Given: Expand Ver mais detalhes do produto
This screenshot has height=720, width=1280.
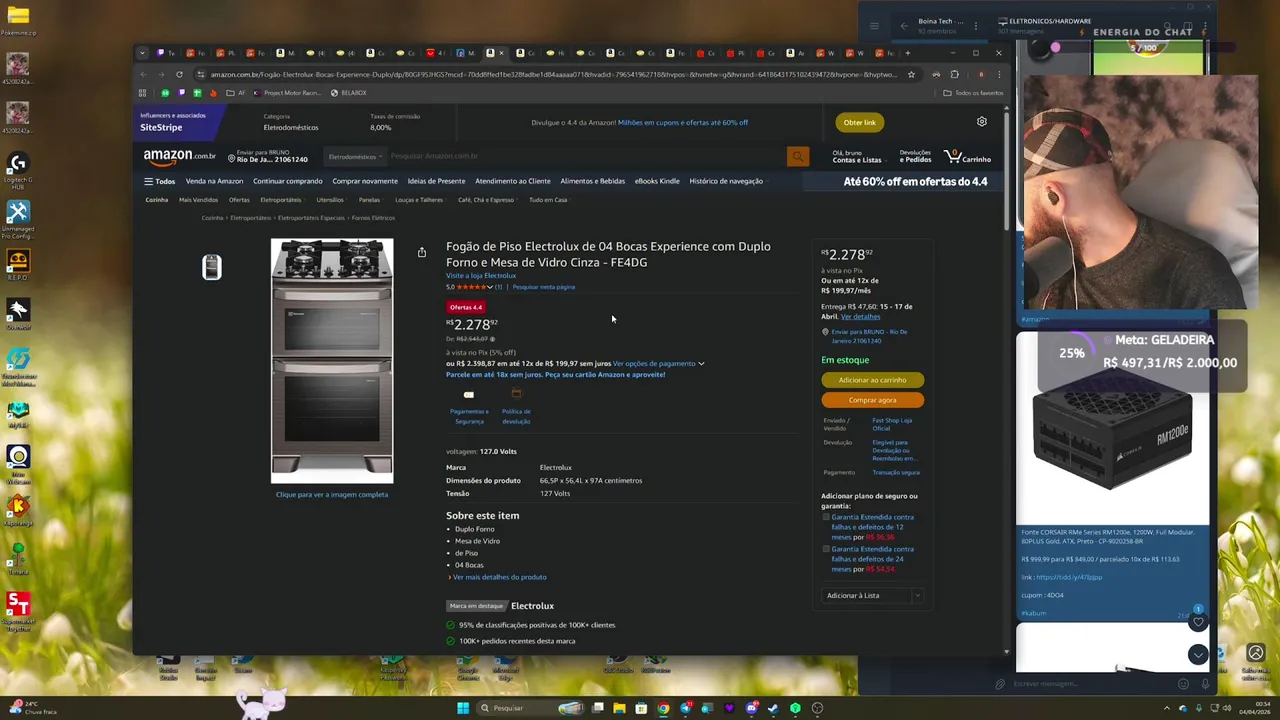Looking at the screenshot, I should point(498,577).
